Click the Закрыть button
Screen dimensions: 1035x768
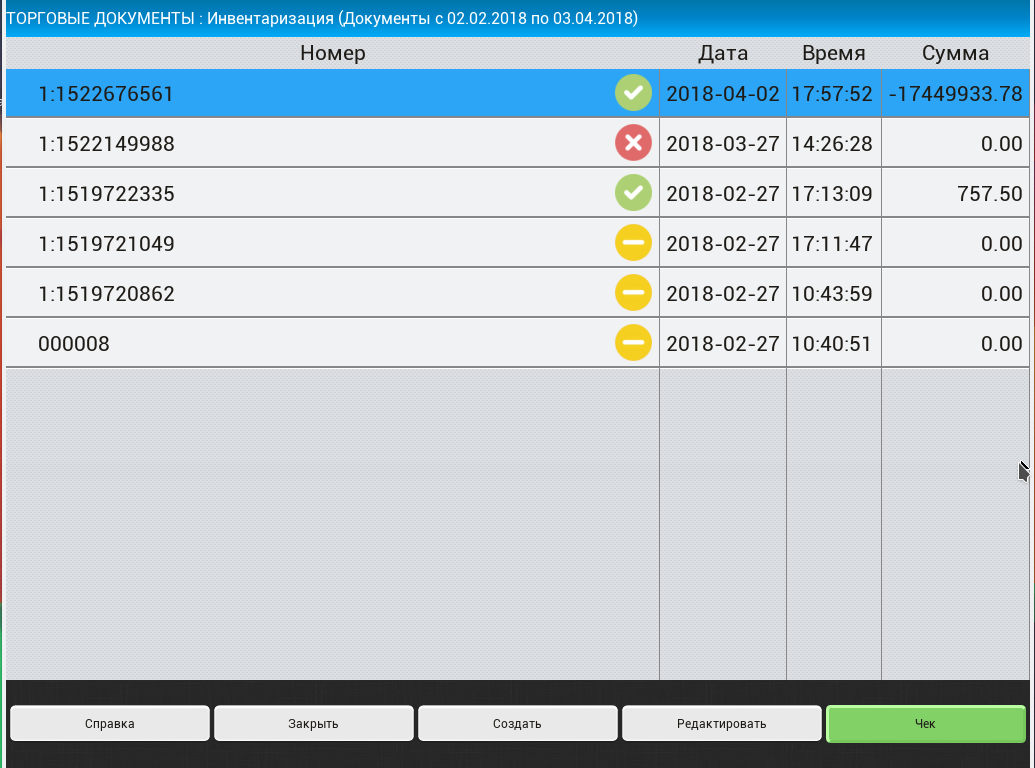[314, 724]
